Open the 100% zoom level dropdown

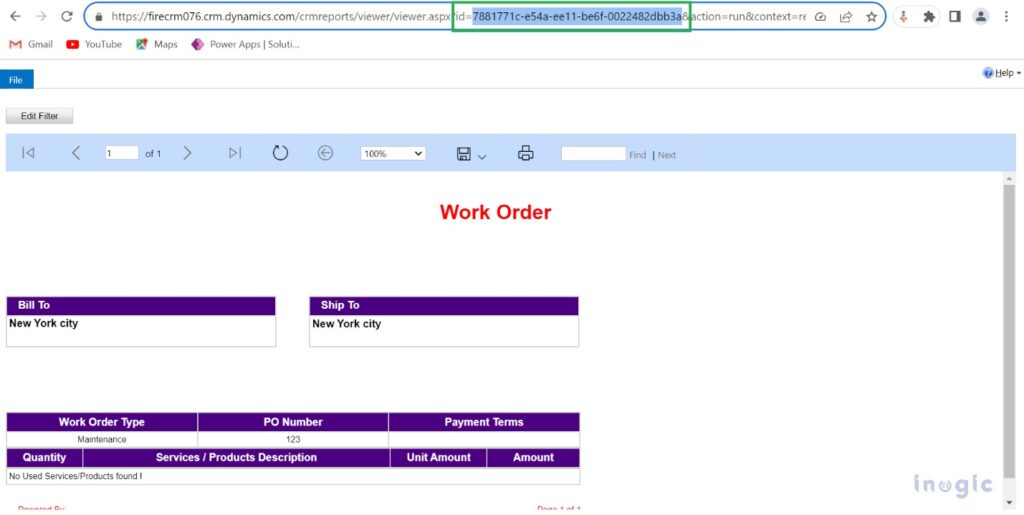pyautogui.click(x=393, y=154)
